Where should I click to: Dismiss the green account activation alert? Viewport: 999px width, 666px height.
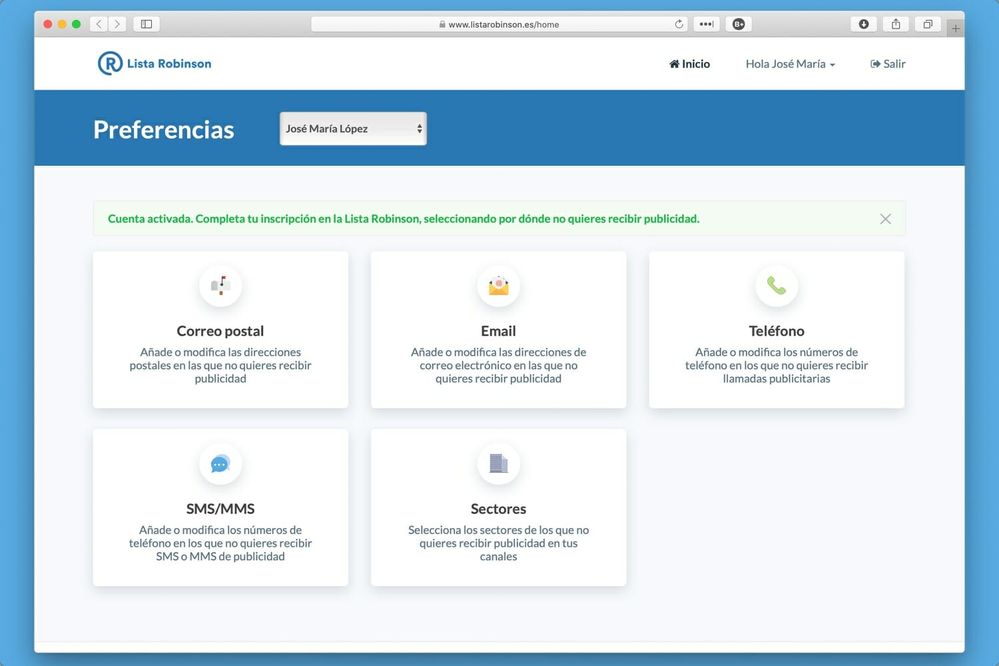(x=884, y=218)
